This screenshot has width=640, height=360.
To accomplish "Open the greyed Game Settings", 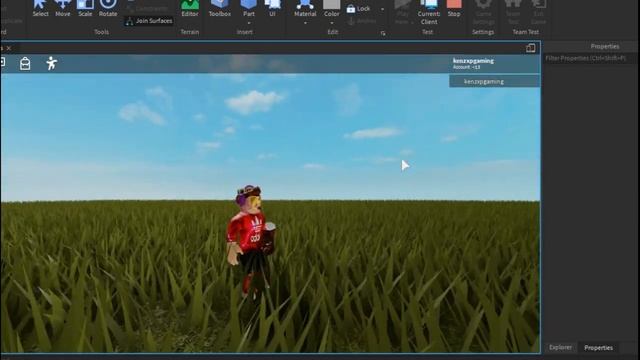I will 483,12.
